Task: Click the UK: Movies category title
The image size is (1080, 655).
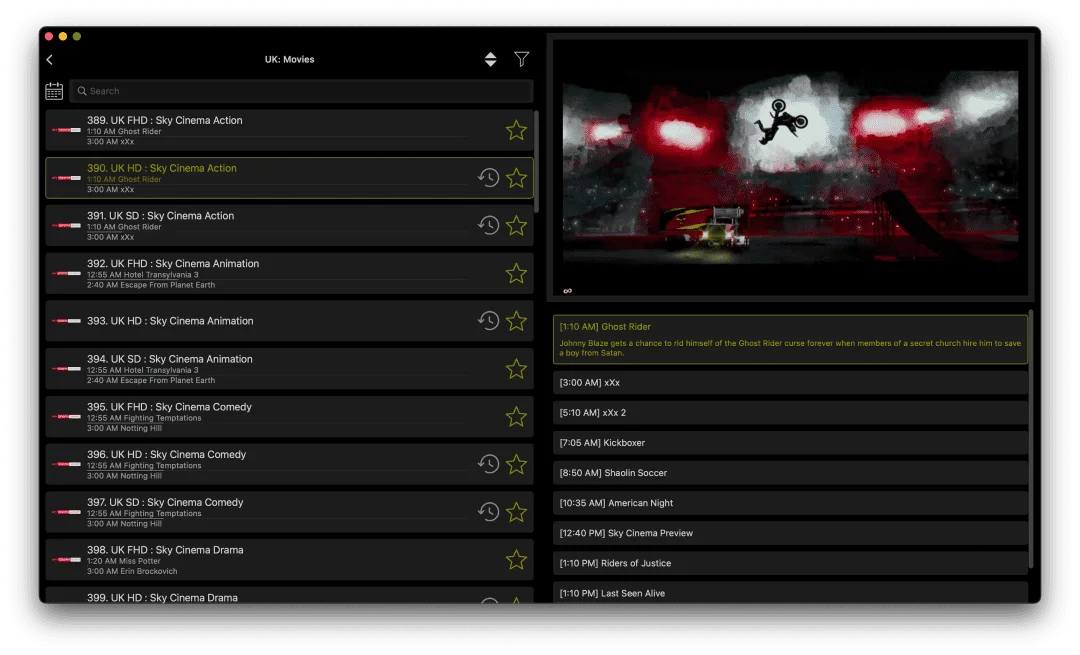Action: [289, 59]
